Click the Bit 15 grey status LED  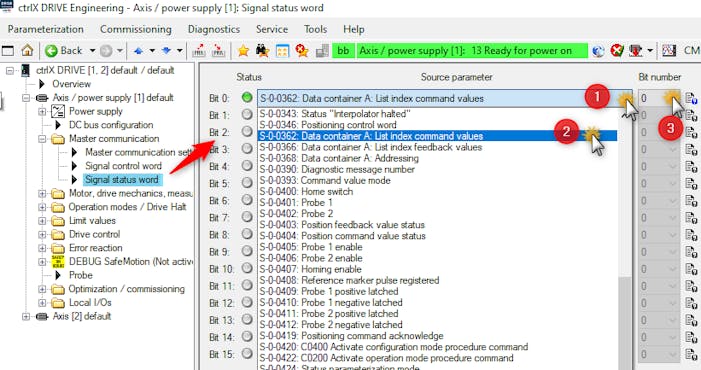tap(247, 353)
